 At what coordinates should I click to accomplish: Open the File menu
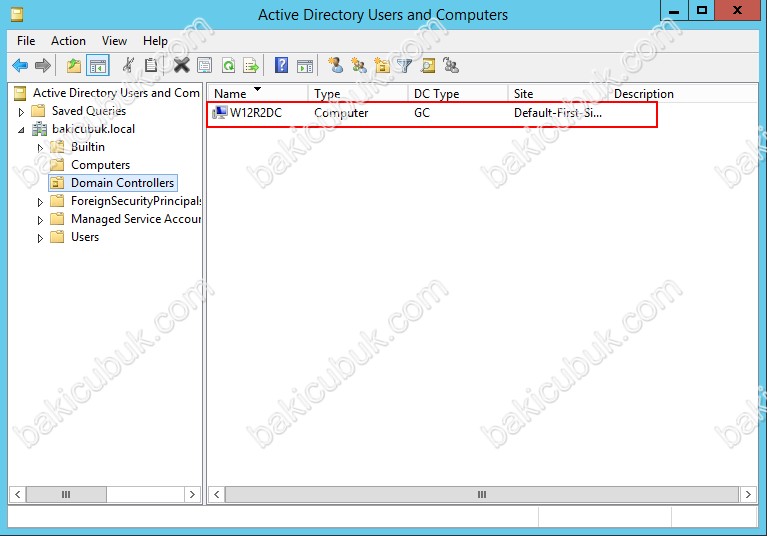(x=26, y=41)
